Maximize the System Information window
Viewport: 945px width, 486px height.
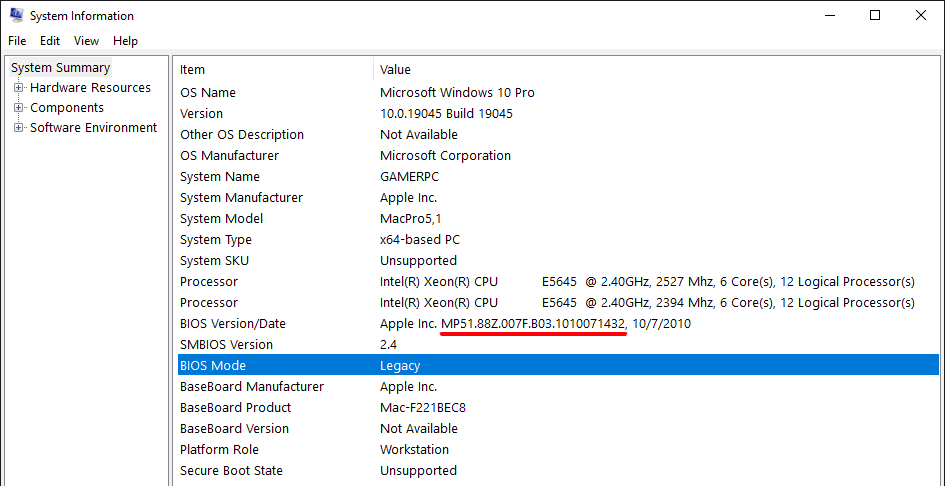point(875,15)
